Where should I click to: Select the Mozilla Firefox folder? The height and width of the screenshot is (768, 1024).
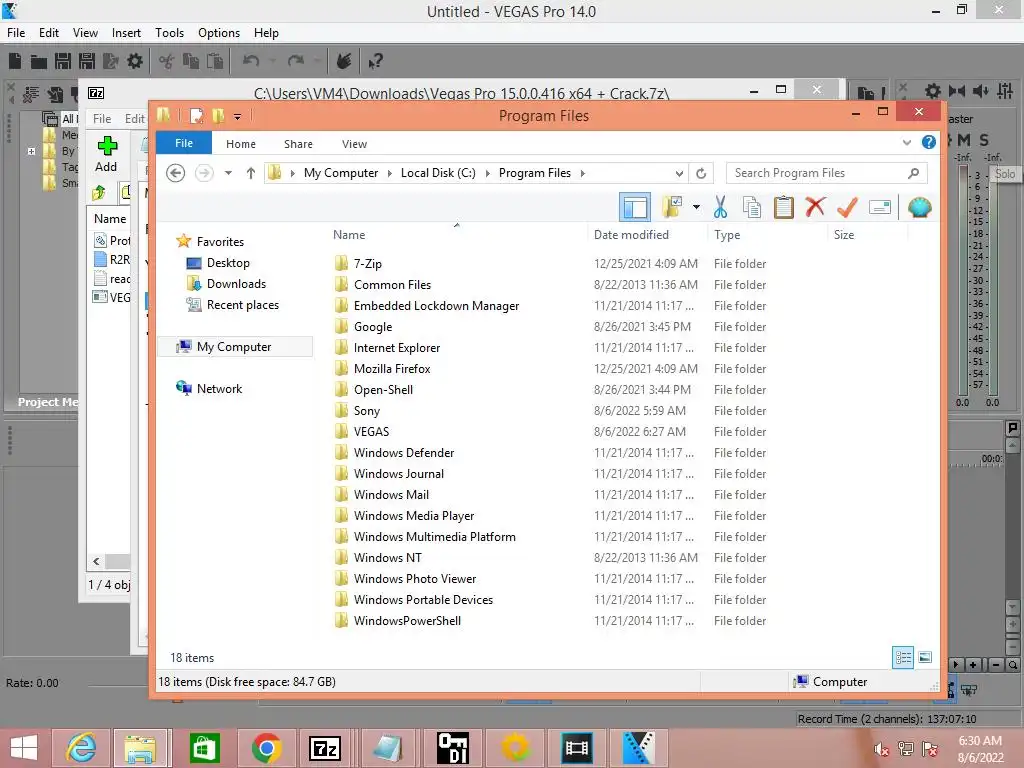[392, 369]
